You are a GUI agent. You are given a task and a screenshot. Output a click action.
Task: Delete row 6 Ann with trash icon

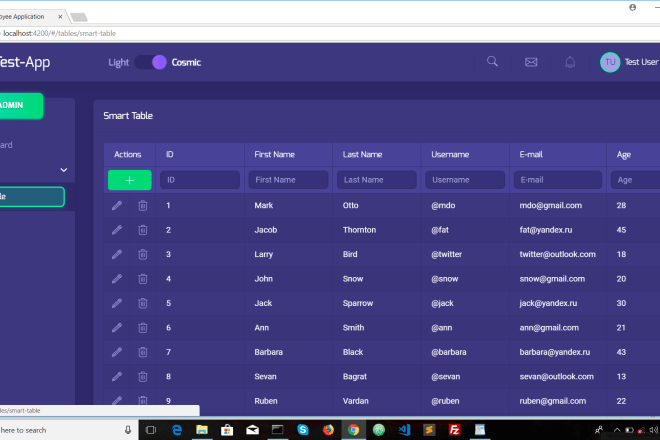143,328
